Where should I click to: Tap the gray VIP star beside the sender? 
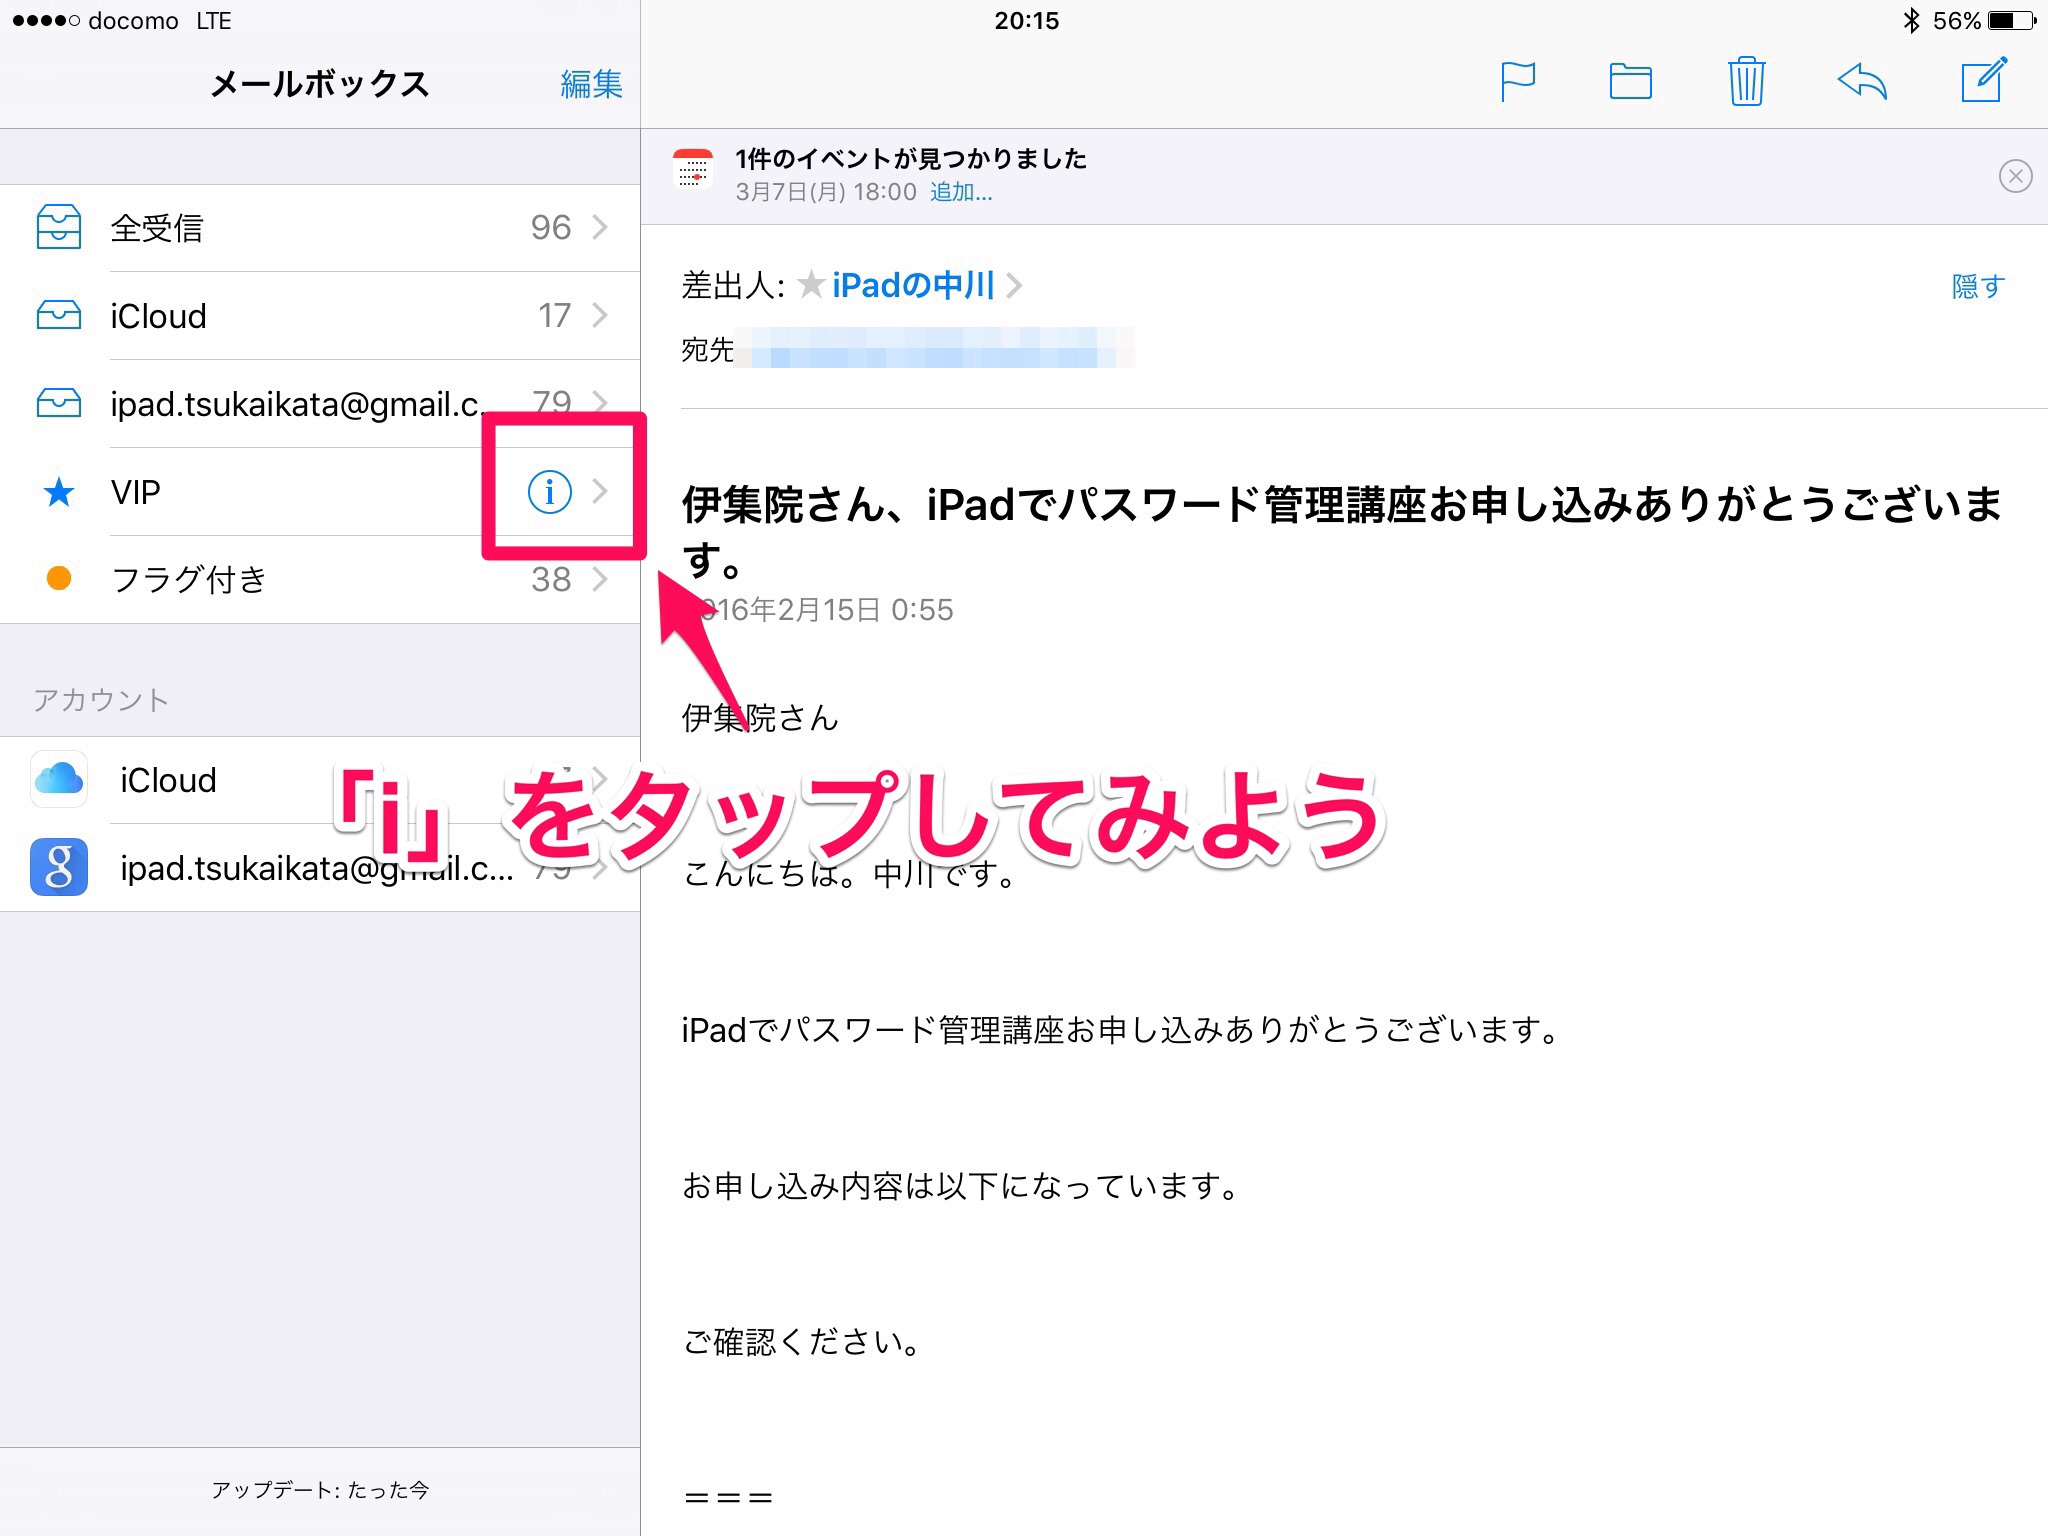tap(811, 286)
